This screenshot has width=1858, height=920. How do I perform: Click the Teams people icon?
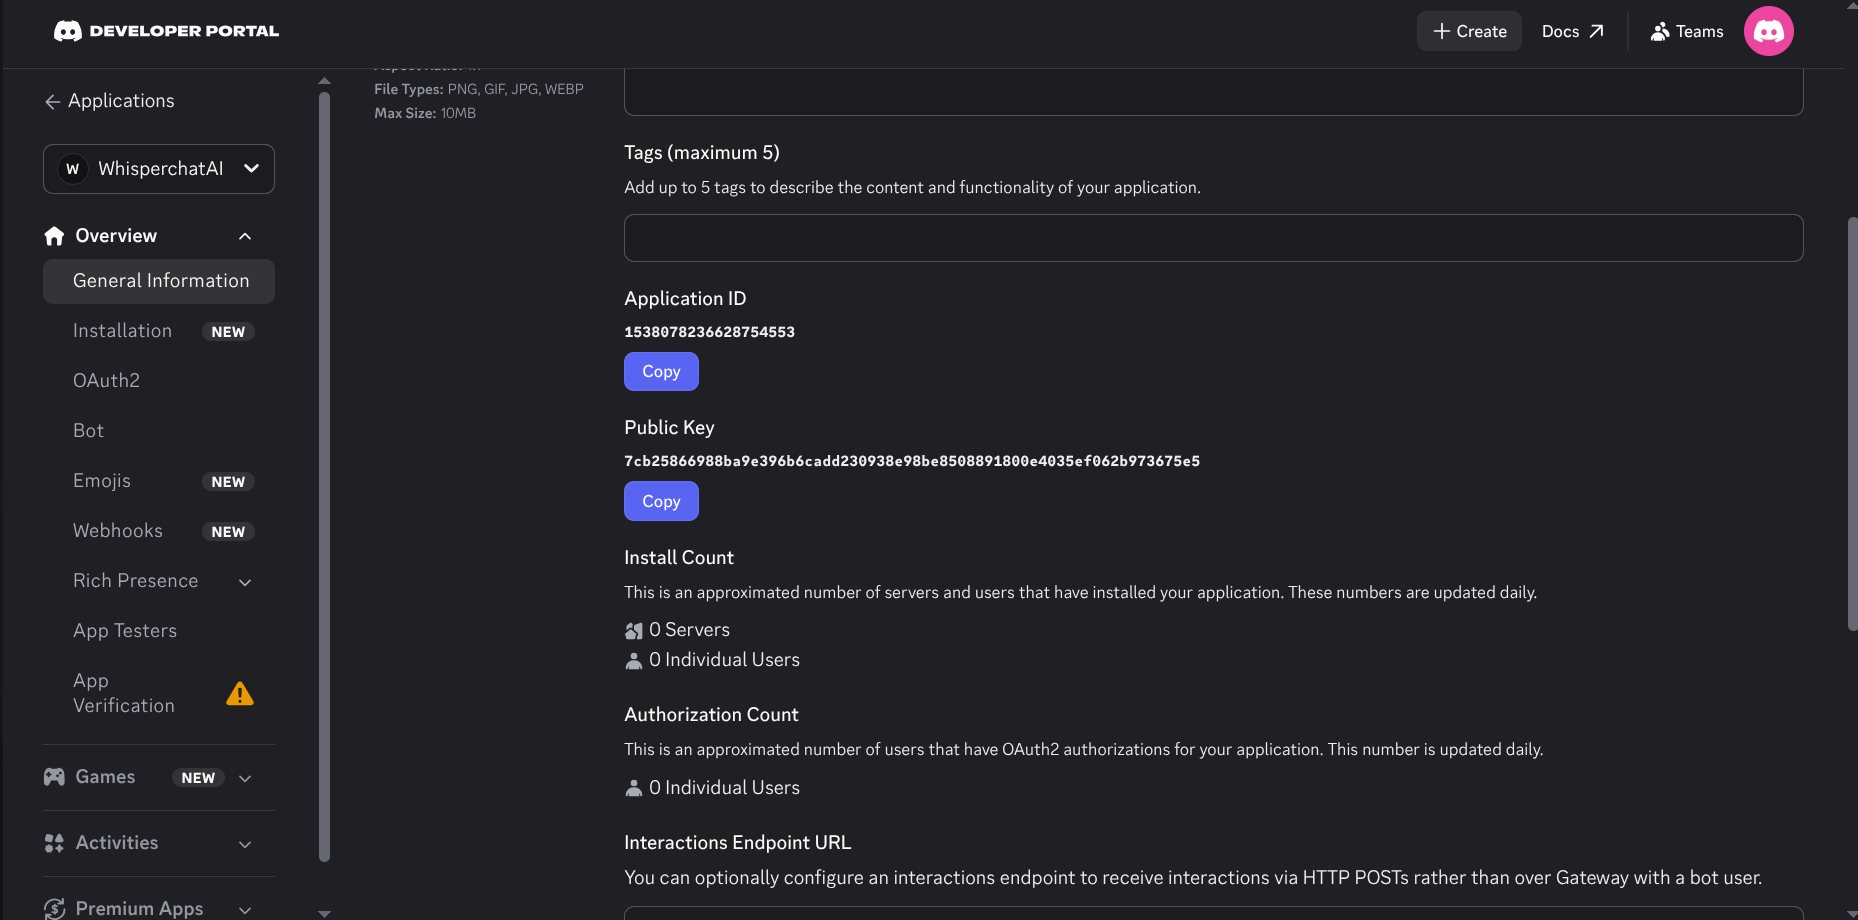[x=1660, y=31]
